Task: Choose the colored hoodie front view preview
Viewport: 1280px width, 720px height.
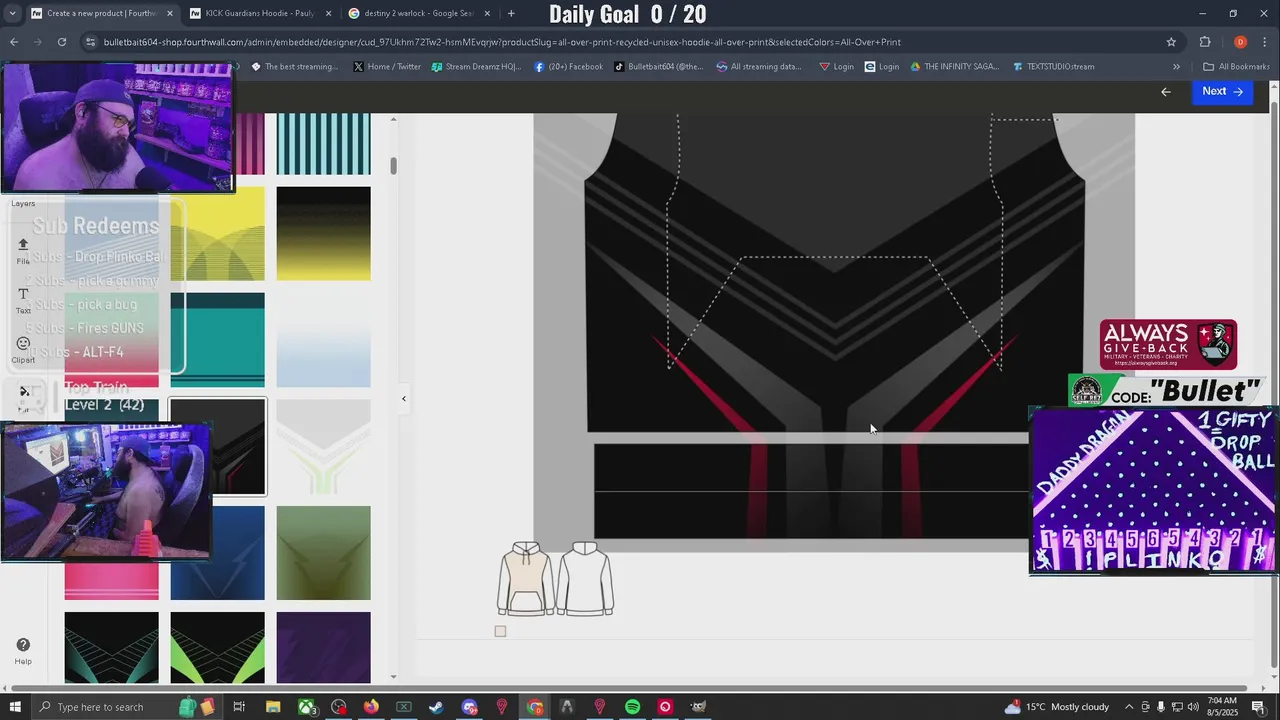Action: tap(526, 579)
